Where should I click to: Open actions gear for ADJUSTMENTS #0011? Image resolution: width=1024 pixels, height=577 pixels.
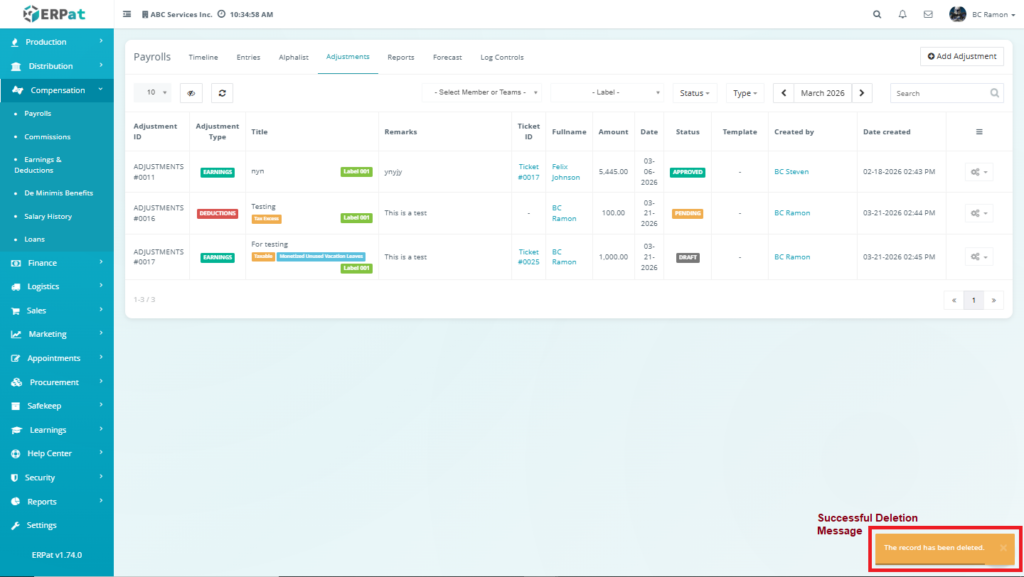pos(979,172)
